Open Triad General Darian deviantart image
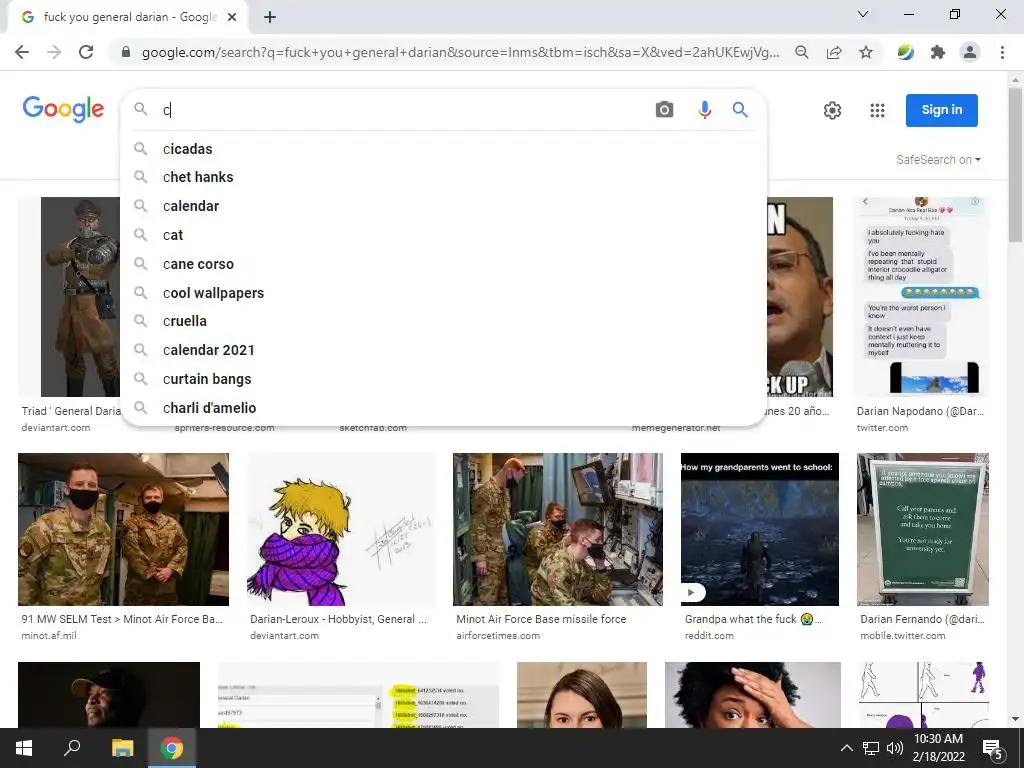The width and height of the screenshot is (1024, 768). point(69,297)
